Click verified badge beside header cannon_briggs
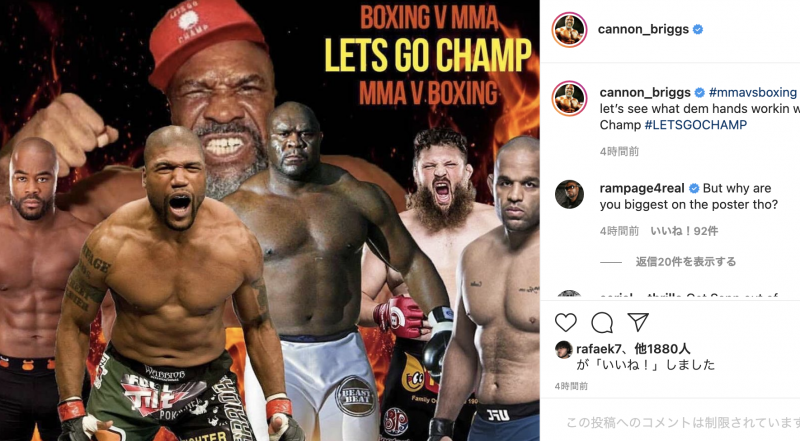The width and height of the screenshot is (800, 441). (697, 30)
